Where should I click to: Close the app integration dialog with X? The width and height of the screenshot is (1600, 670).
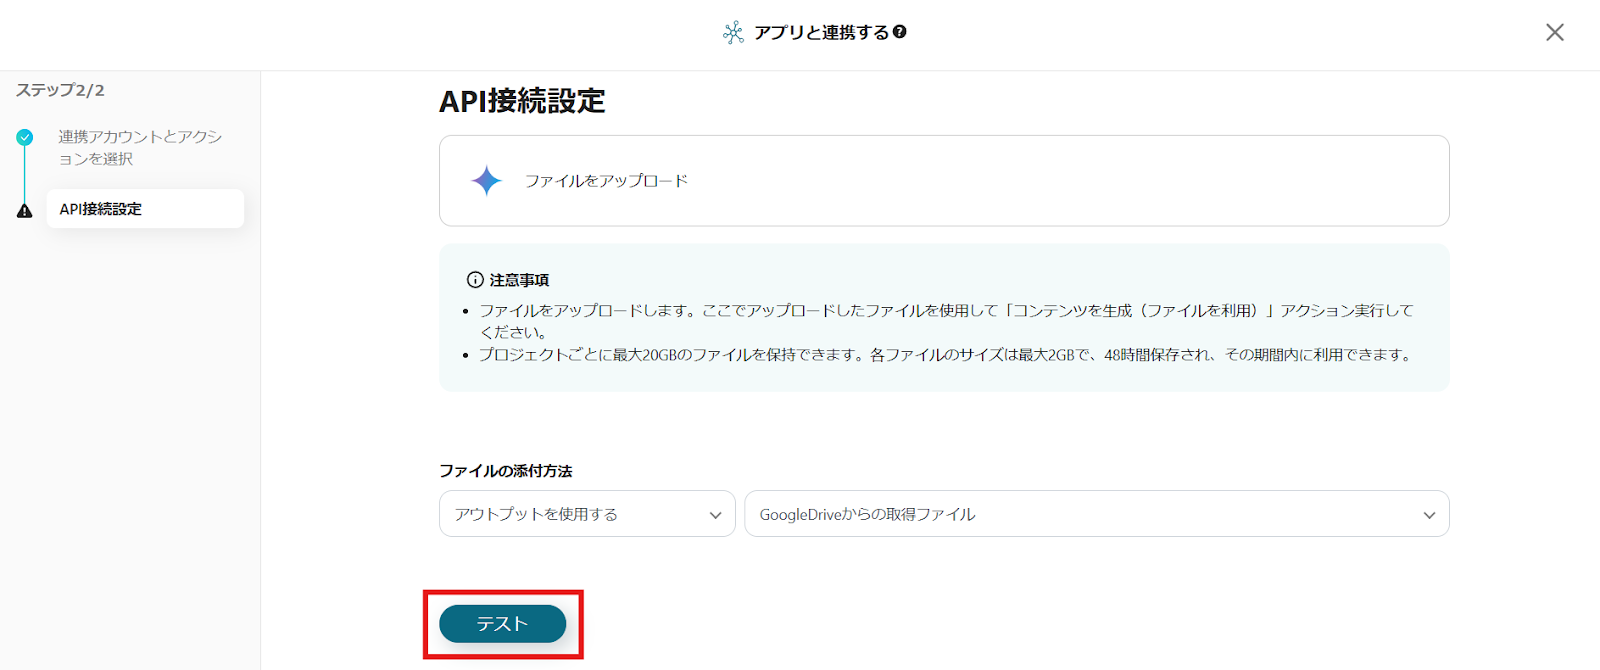1554,32
